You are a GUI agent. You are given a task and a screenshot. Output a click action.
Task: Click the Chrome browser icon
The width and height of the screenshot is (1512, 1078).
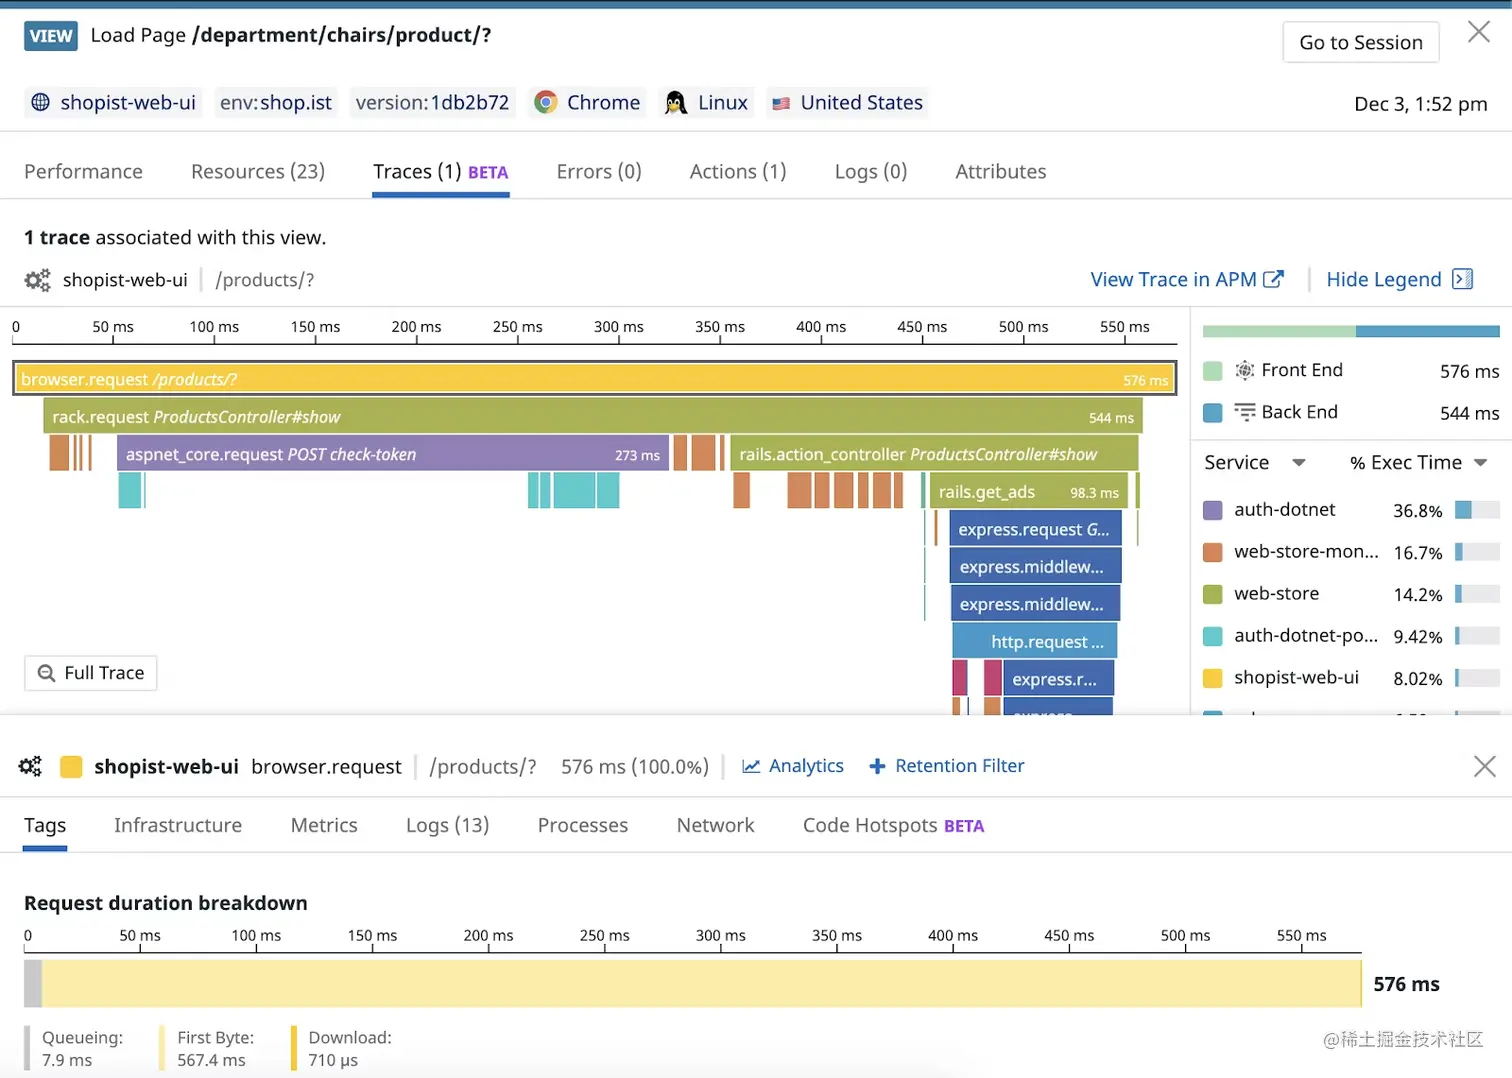(545, 102)
